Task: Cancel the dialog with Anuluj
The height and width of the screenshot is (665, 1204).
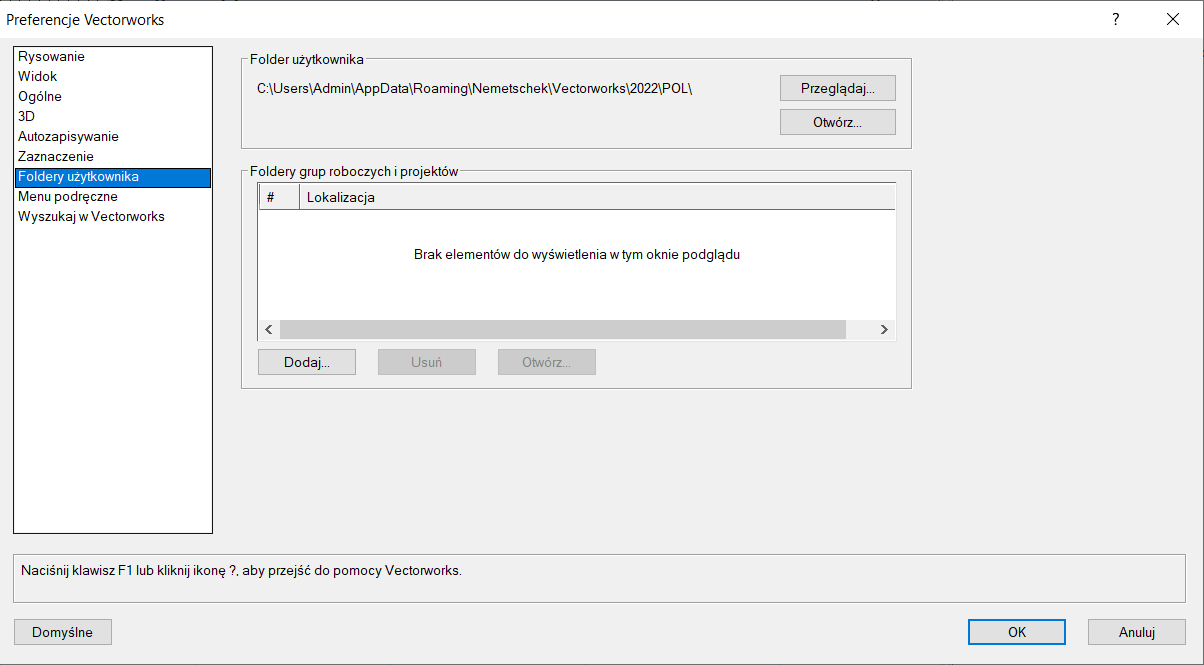Action: click(1137, 632)
